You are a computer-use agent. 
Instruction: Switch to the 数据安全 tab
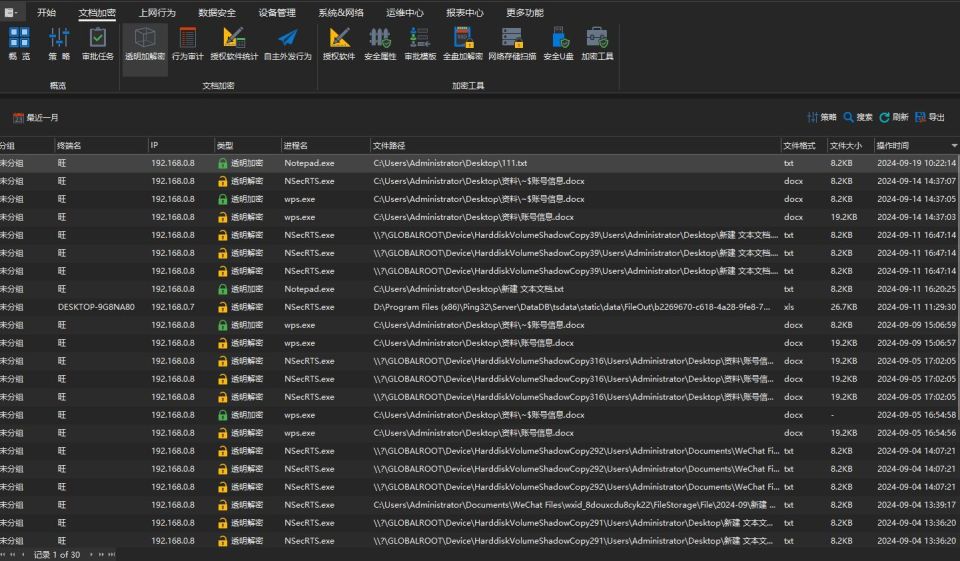(x=217, y=12)
